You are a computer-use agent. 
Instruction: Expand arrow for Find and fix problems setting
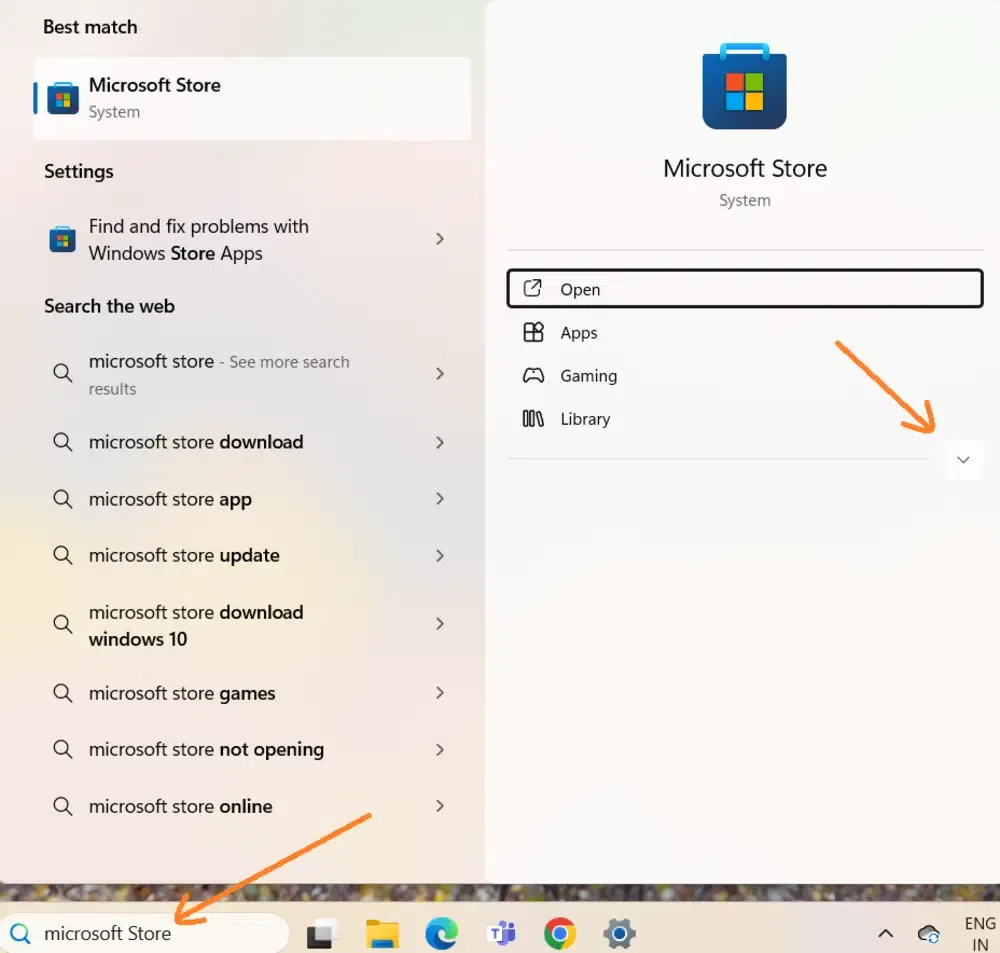pos(439,239)
